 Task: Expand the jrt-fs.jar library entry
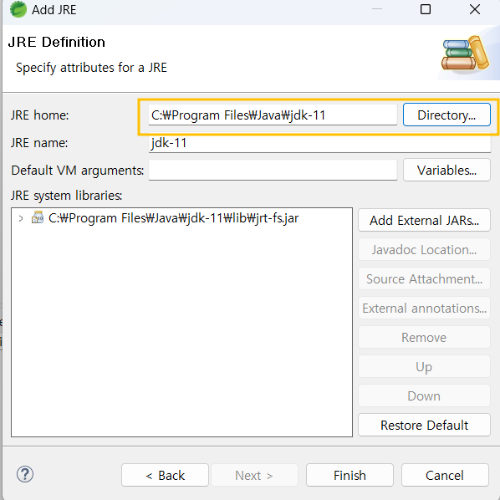tap(21, 219)
